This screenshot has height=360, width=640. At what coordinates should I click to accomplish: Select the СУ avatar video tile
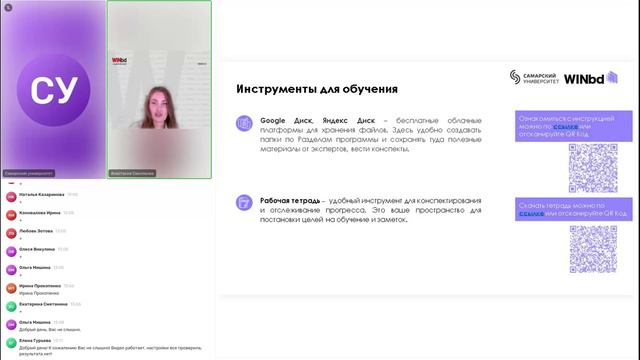tap(53, 89)
